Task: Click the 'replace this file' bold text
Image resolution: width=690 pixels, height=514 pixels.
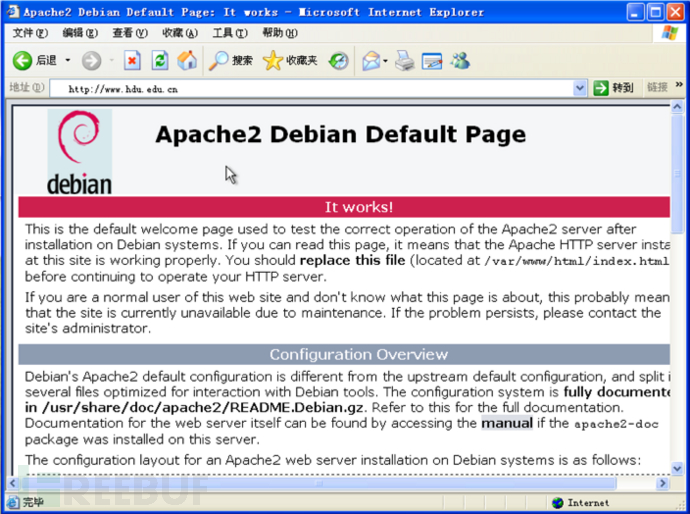Action: [352, 260]
